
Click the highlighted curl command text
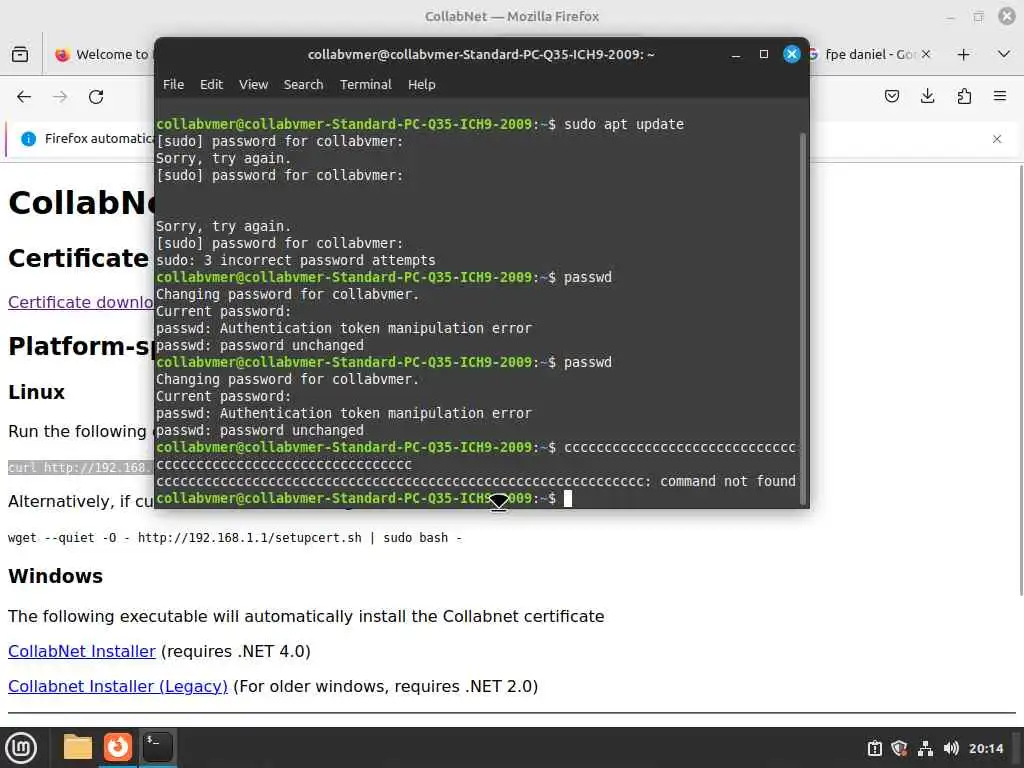point(81,468)
